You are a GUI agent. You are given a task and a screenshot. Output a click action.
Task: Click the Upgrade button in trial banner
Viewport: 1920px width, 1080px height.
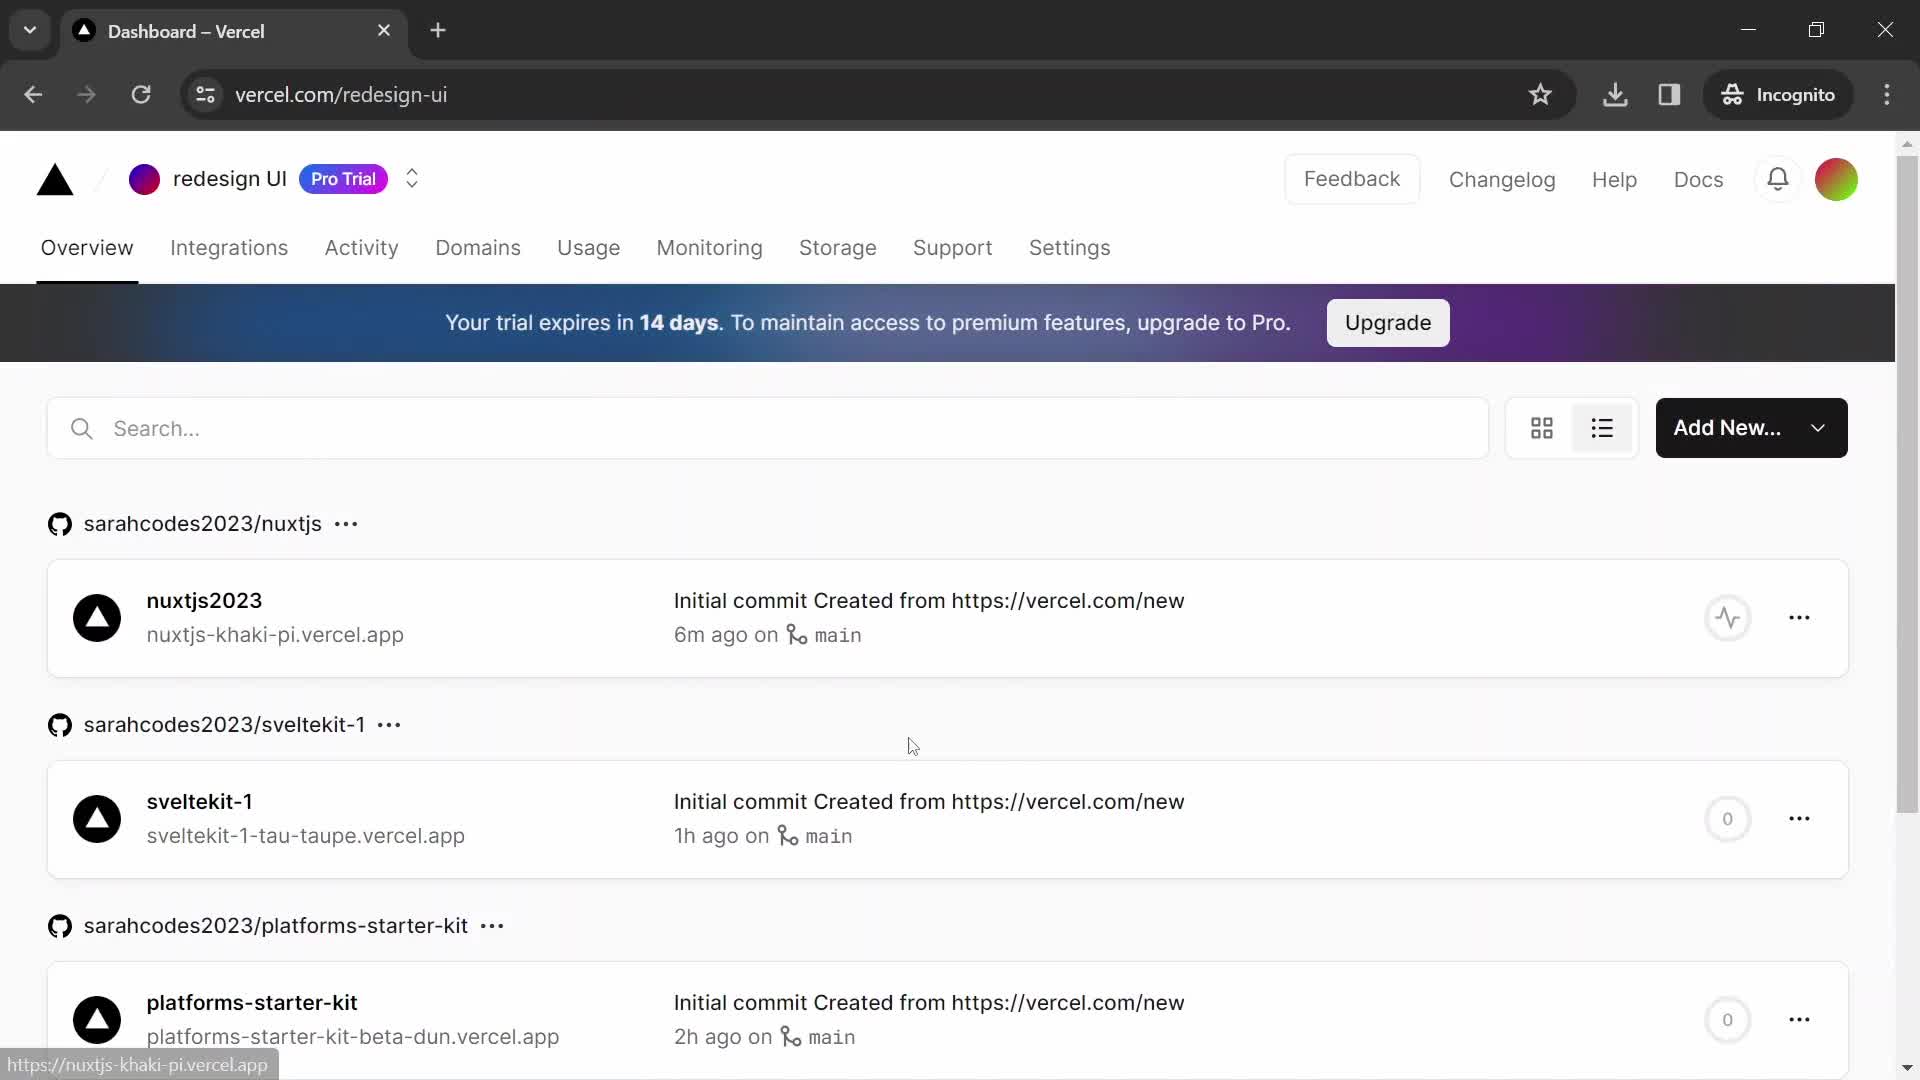pyautogui.click(x=1387, y=323)
